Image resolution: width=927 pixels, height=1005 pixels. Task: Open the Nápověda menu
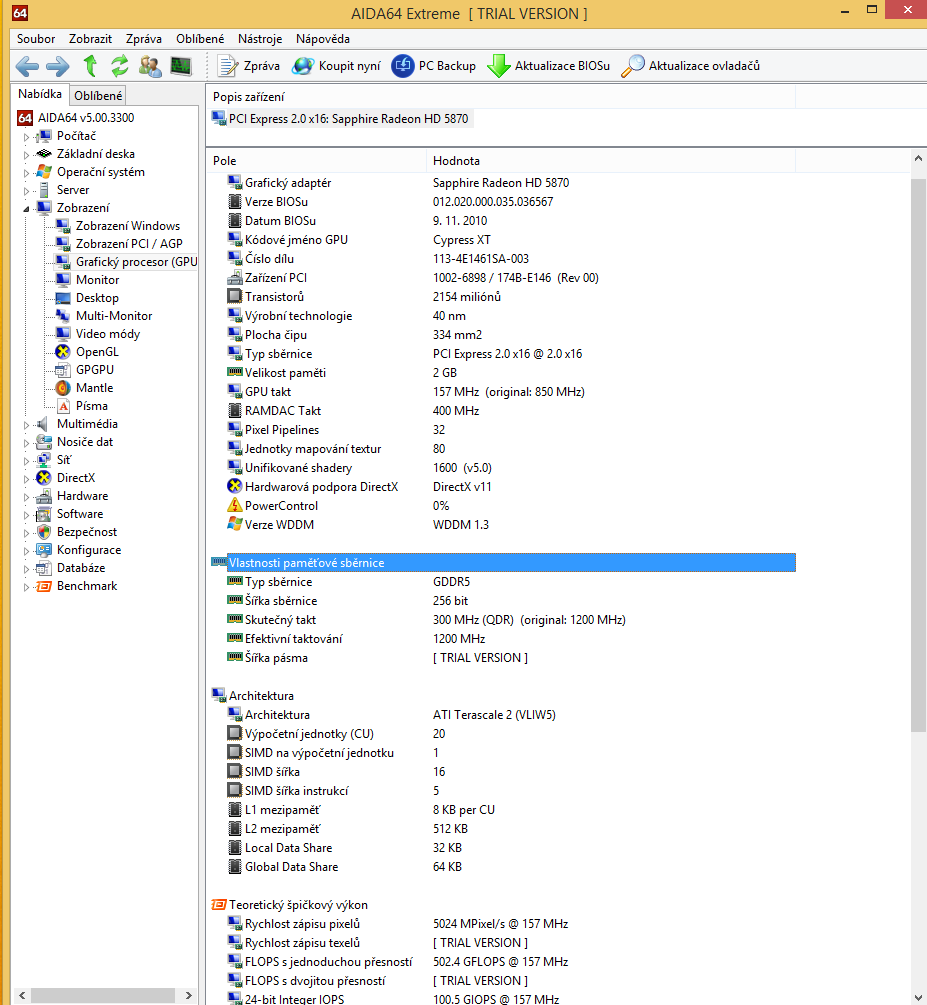pos(322,38)
